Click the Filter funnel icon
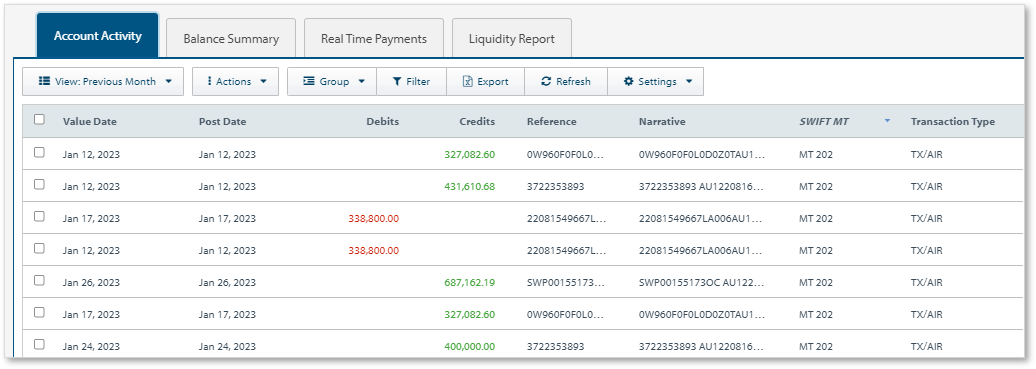The width and height of the screenshot is (1036, 369). (396, 81)
